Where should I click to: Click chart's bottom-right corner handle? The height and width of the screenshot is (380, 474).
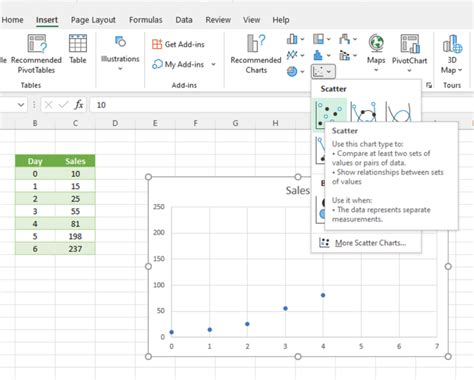448,356
